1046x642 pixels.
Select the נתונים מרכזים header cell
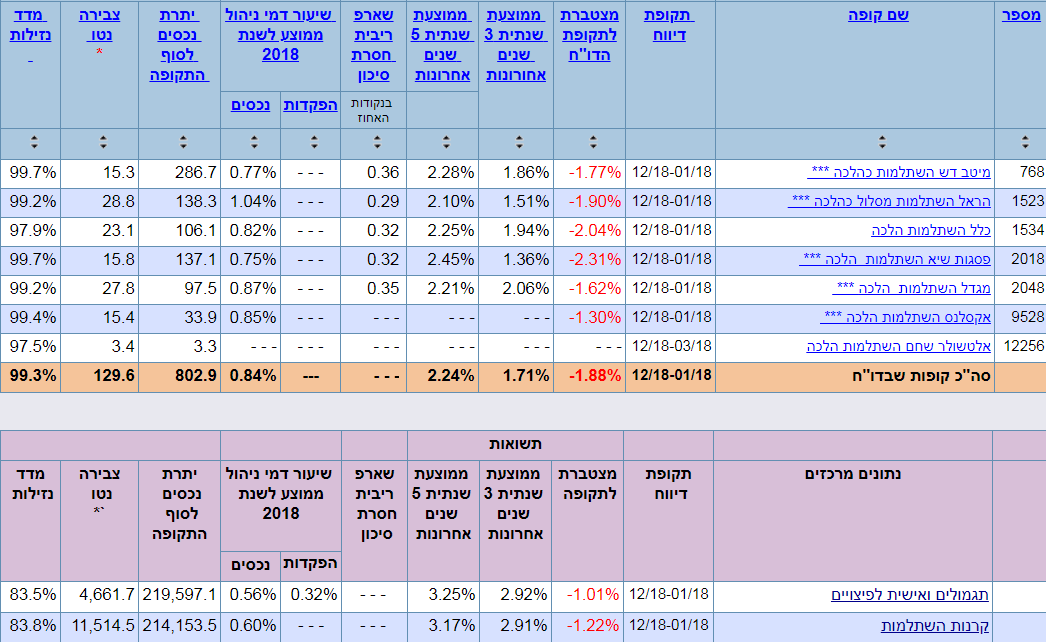[853, 521]
